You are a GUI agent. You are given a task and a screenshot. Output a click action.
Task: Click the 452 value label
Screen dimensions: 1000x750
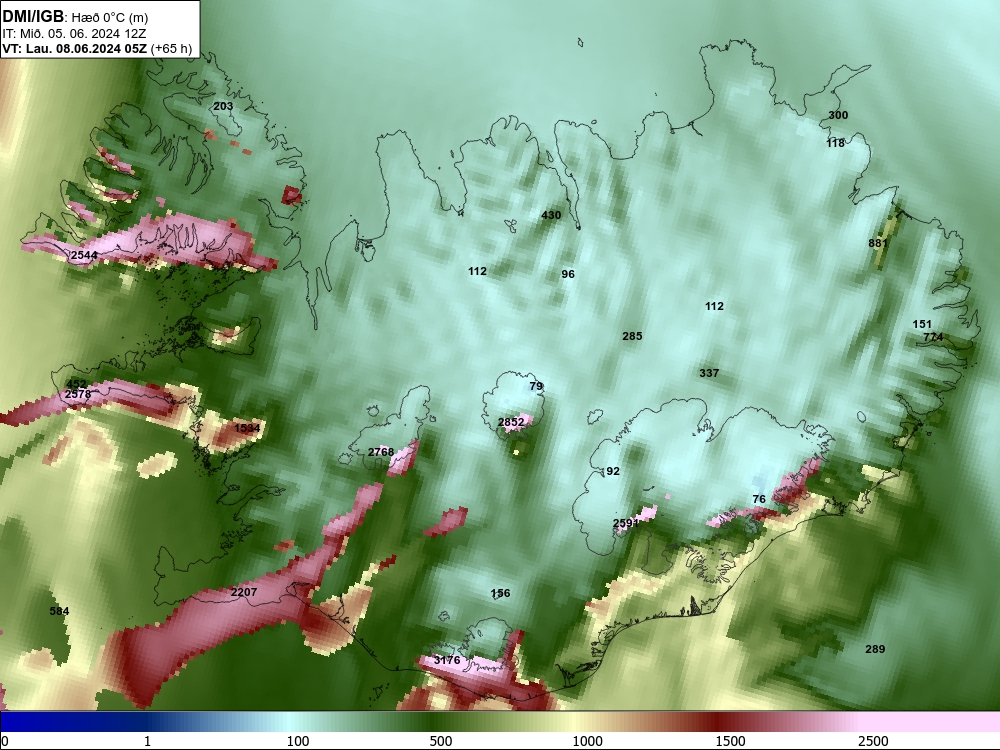tap(76, 384)
